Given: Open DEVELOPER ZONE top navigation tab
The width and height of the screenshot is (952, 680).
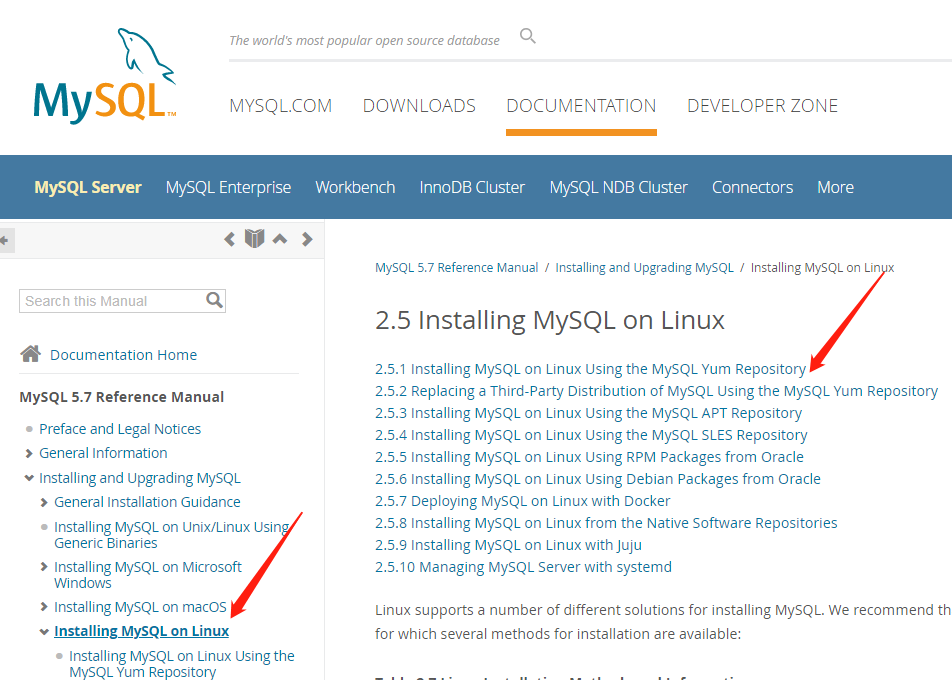Looking at the screenshot, I should 762,106.
